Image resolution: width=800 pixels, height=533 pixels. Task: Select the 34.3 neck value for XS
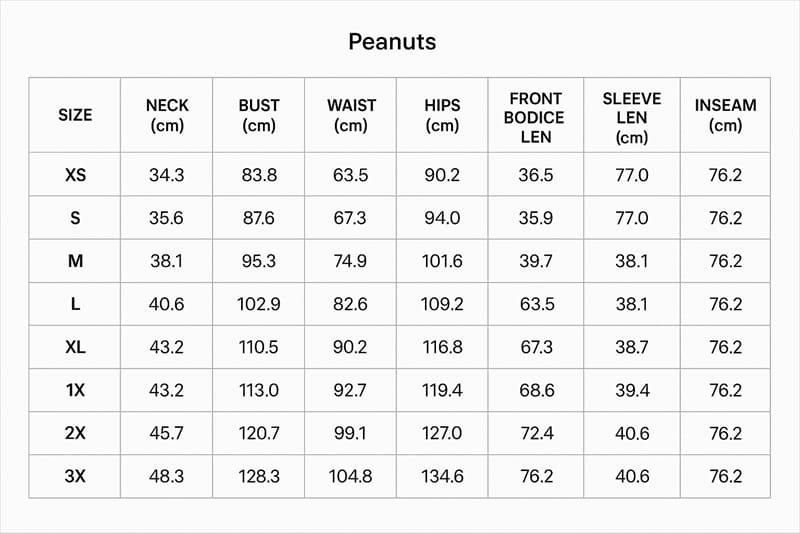[x=167, y=175]
